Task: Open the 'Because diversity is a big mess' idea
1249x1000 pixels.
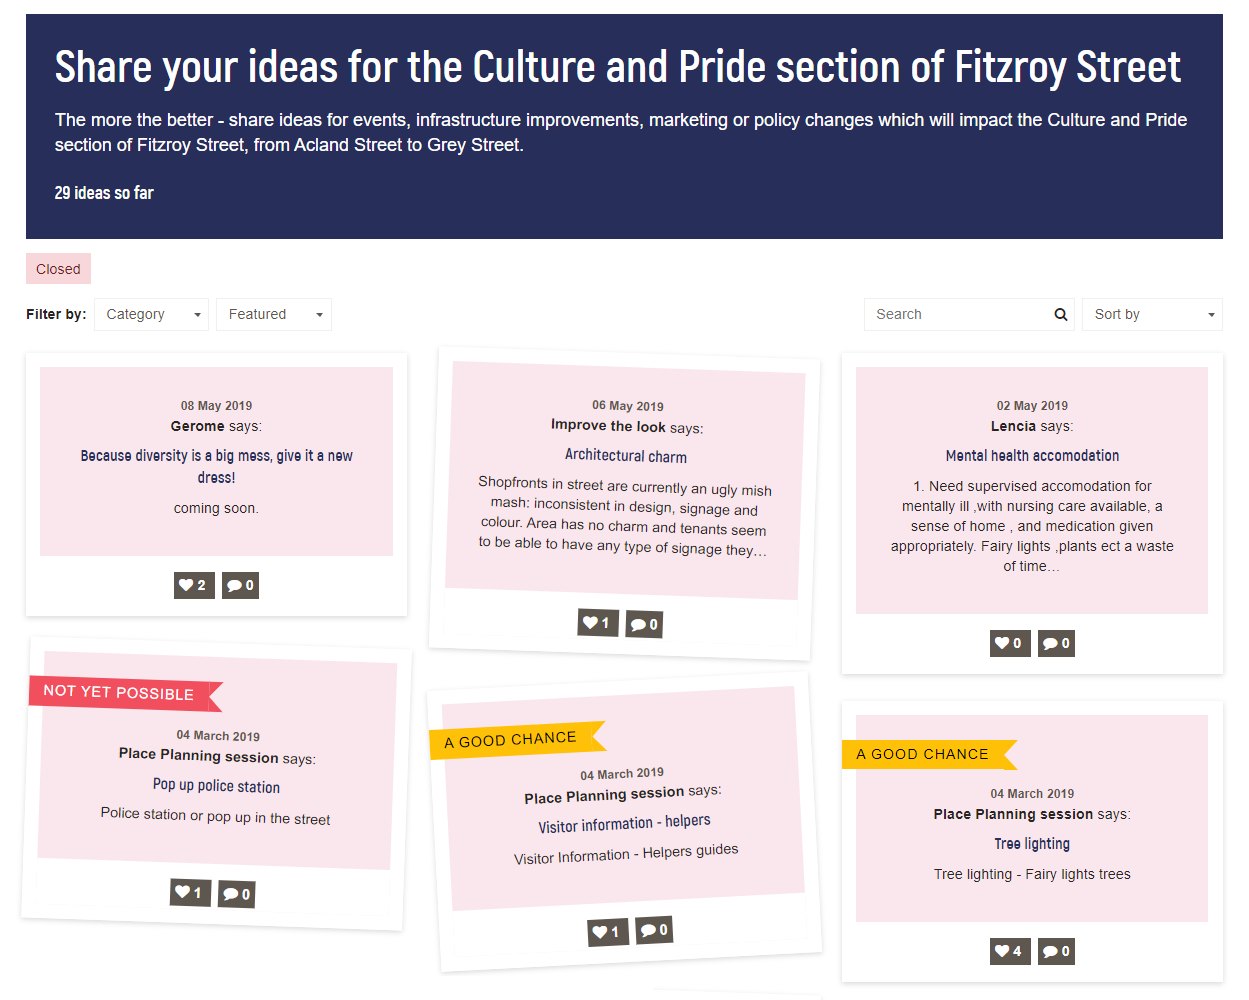Action: tap(216, 466)
